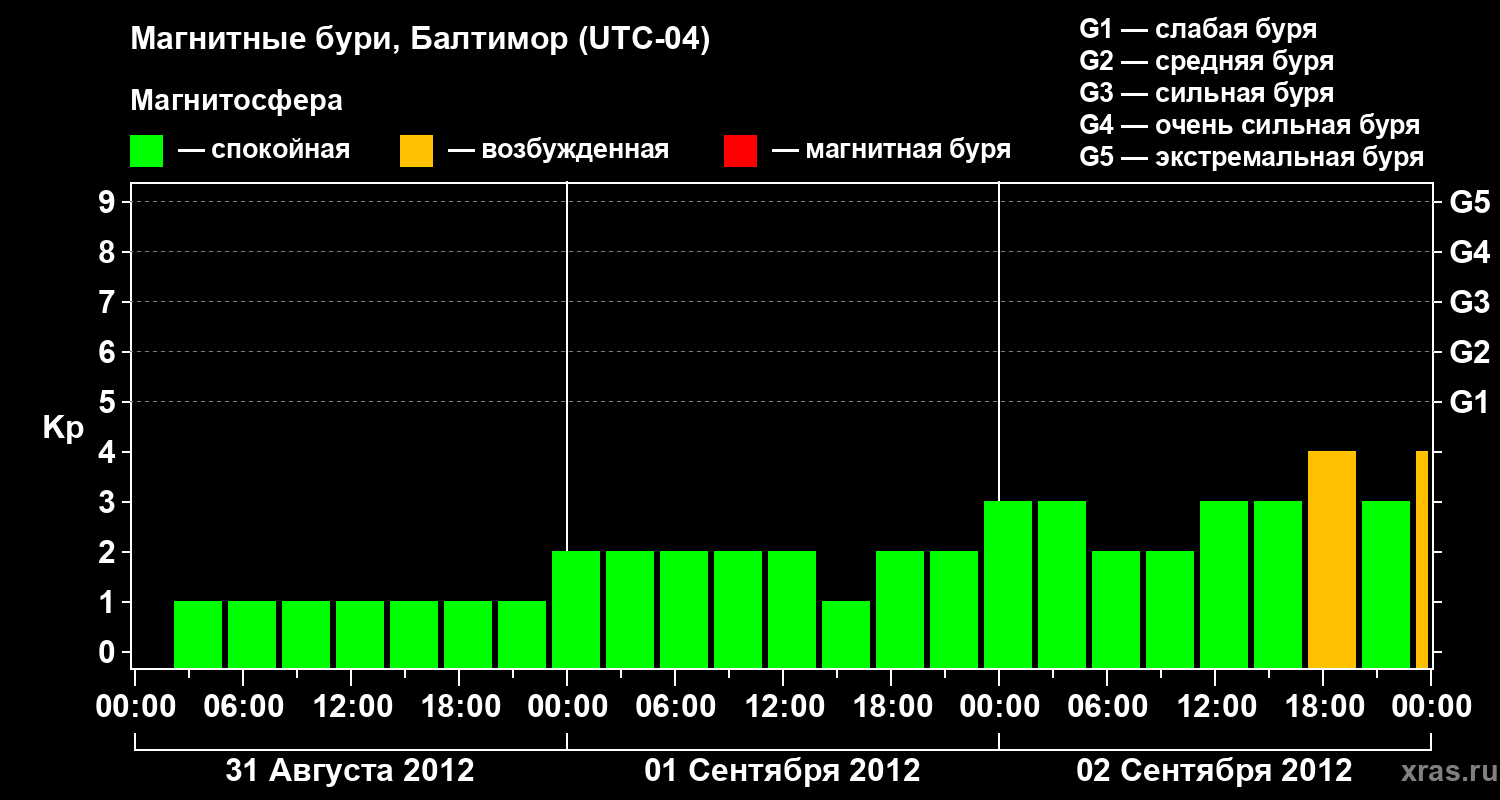Click the '— спокойная' legend label
The width and height of the screenshot is (1500, 800).
click(x=264, y=151)
